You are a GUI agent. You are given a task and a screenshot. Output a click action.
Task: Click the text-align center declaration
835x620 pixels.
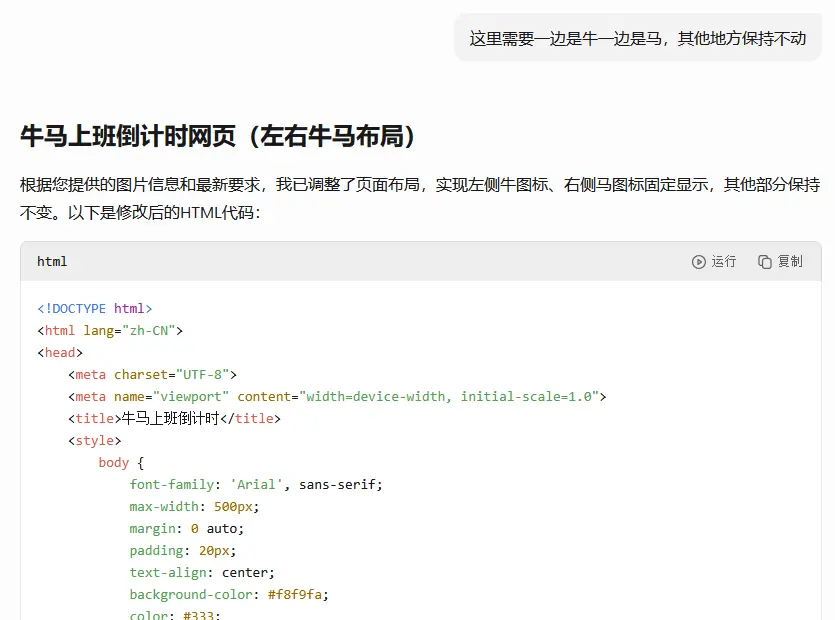[202, 573]
